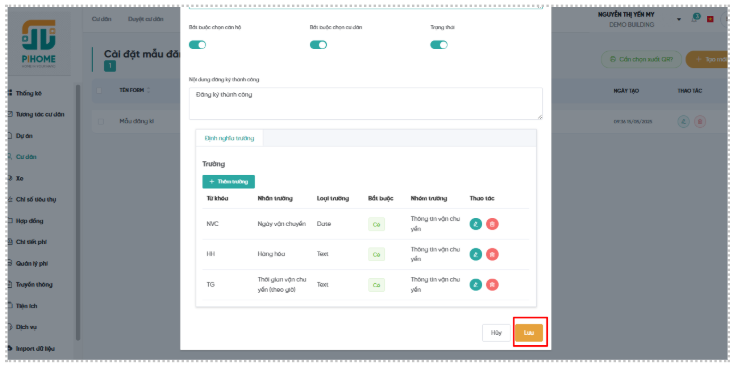Tick the header checkbox beside TÊN FORM
The image size is (737, 365).
click(x=99, y=90)
